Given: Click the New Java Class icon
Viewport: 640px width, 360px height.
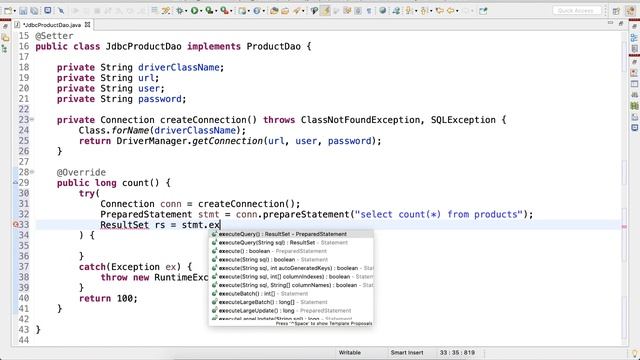Looking at the screenshot, I should [256, 11].
